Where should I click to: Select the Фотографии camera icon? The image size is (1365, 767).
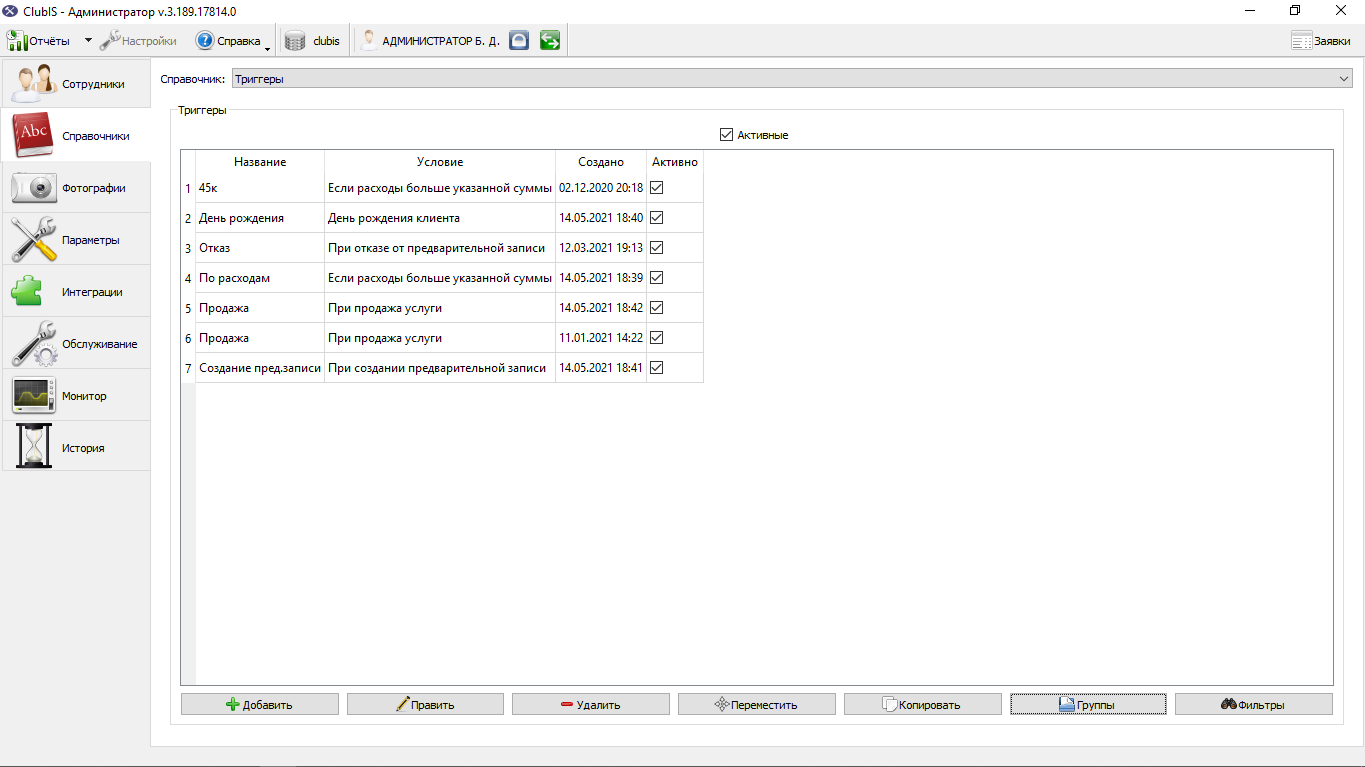pos(33,187)
